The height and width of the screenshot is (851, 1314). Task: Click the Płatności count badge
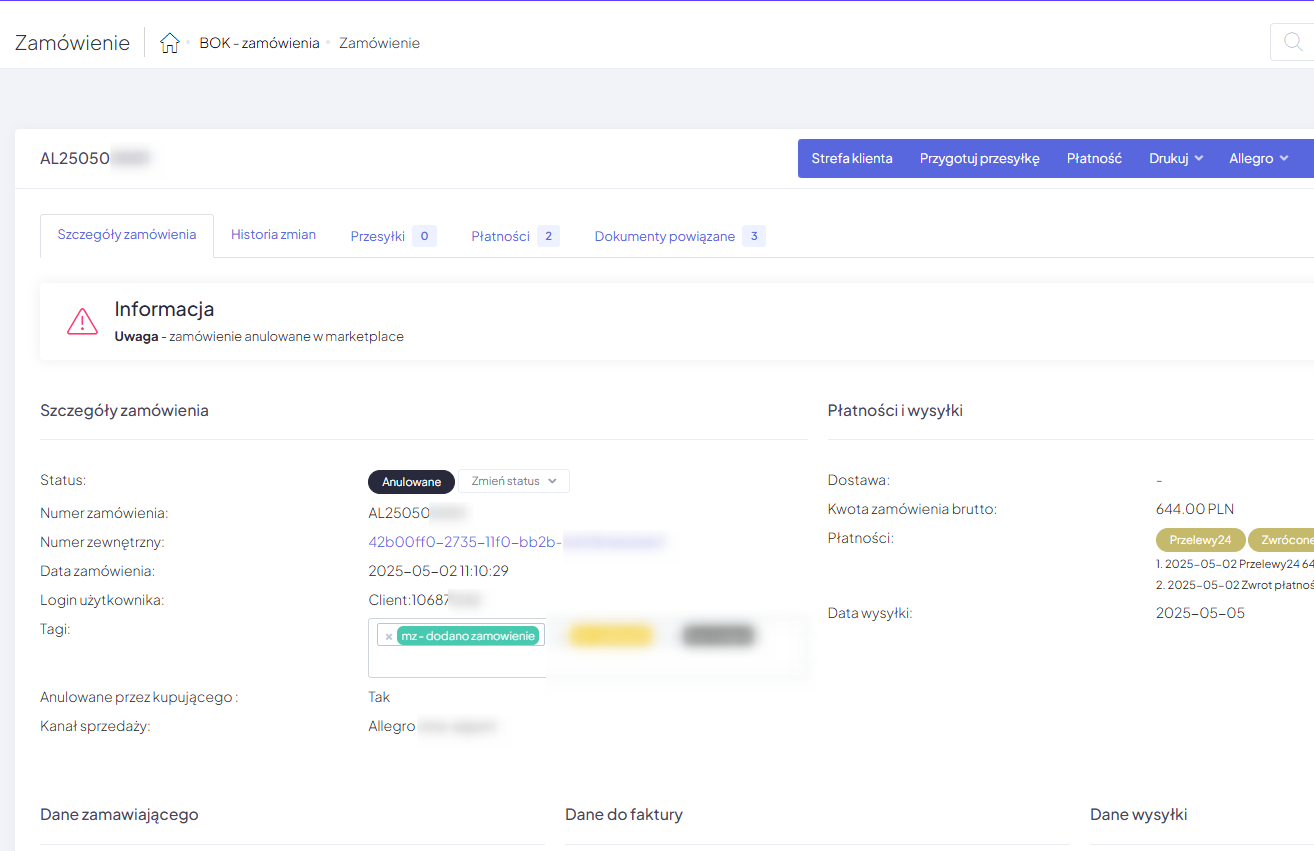[547, 237]
